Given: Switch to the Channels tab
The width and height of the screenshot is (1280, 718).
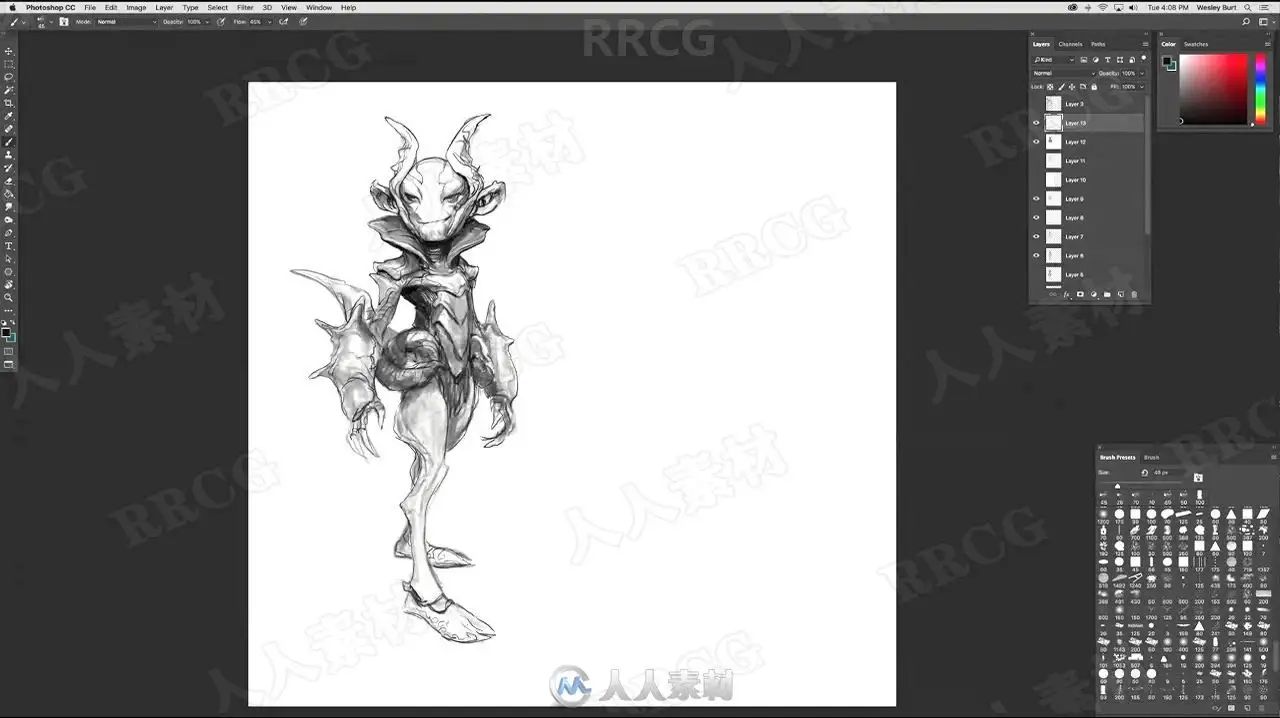Looking at the screenshot, I should [1070, 44].
